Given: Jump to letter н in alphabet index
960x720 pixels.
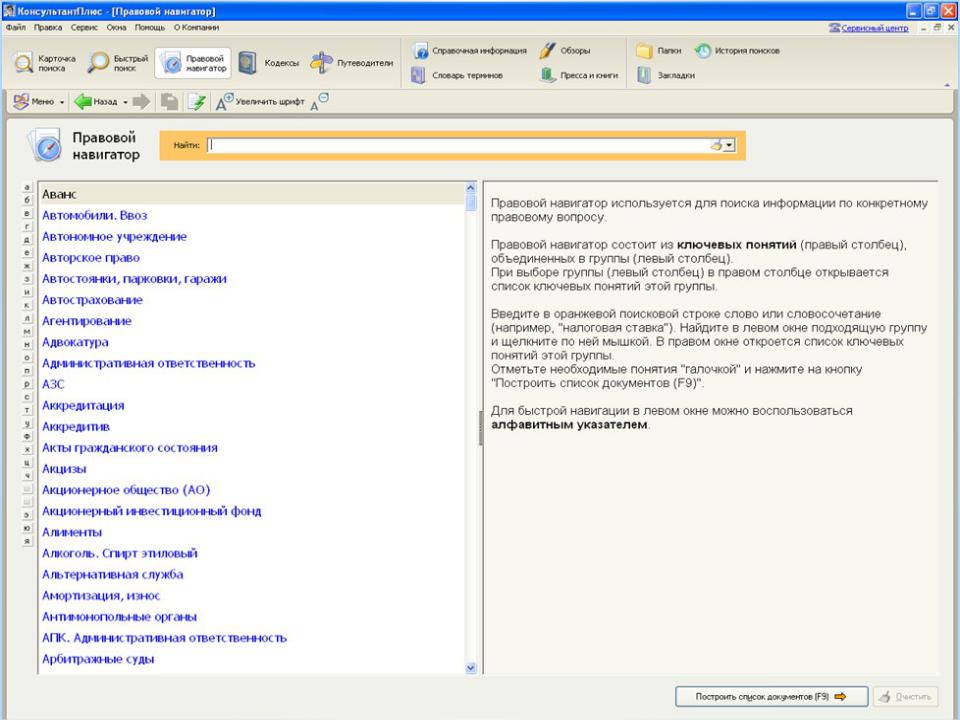Looking at the screenshot, I should click(x=27, y=345).
